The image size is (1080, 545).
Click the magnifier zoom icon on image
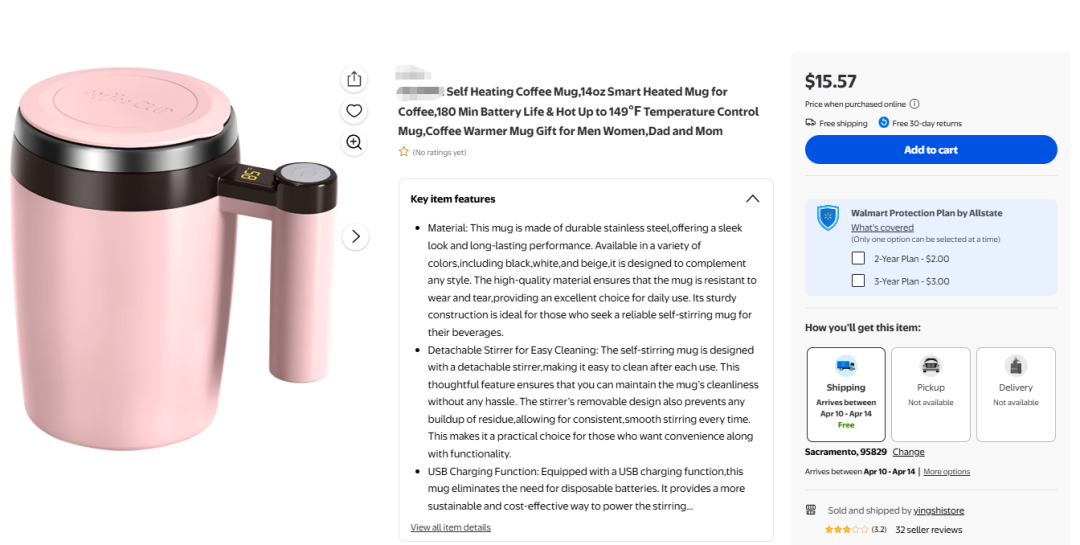pos(354,143)
